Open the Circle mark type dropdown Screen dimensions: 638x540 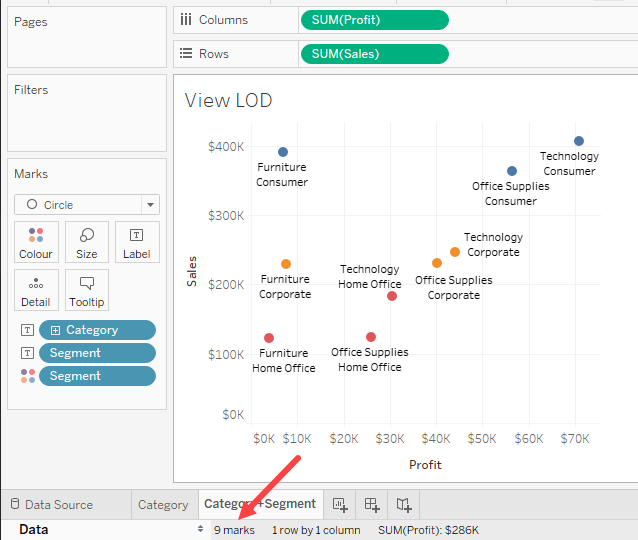[150, 205]
